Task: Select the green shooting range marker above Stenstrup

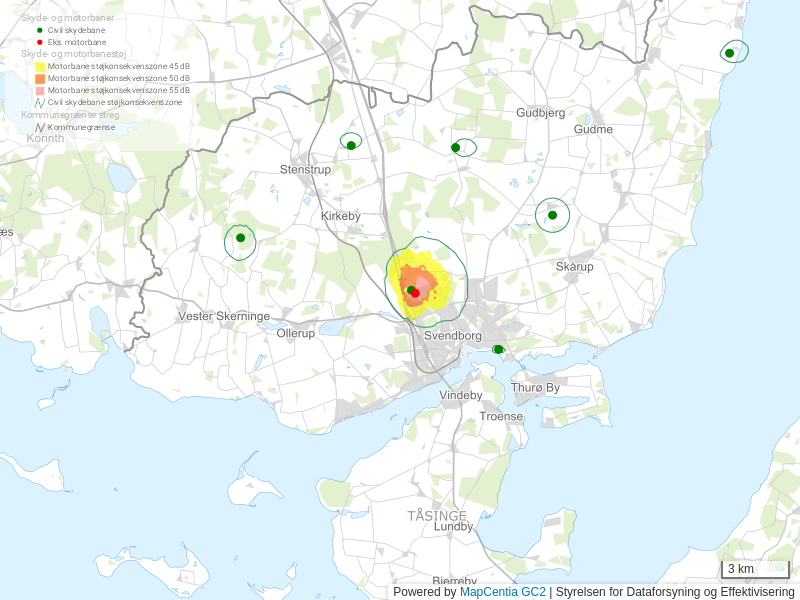Action: [351, 145]
